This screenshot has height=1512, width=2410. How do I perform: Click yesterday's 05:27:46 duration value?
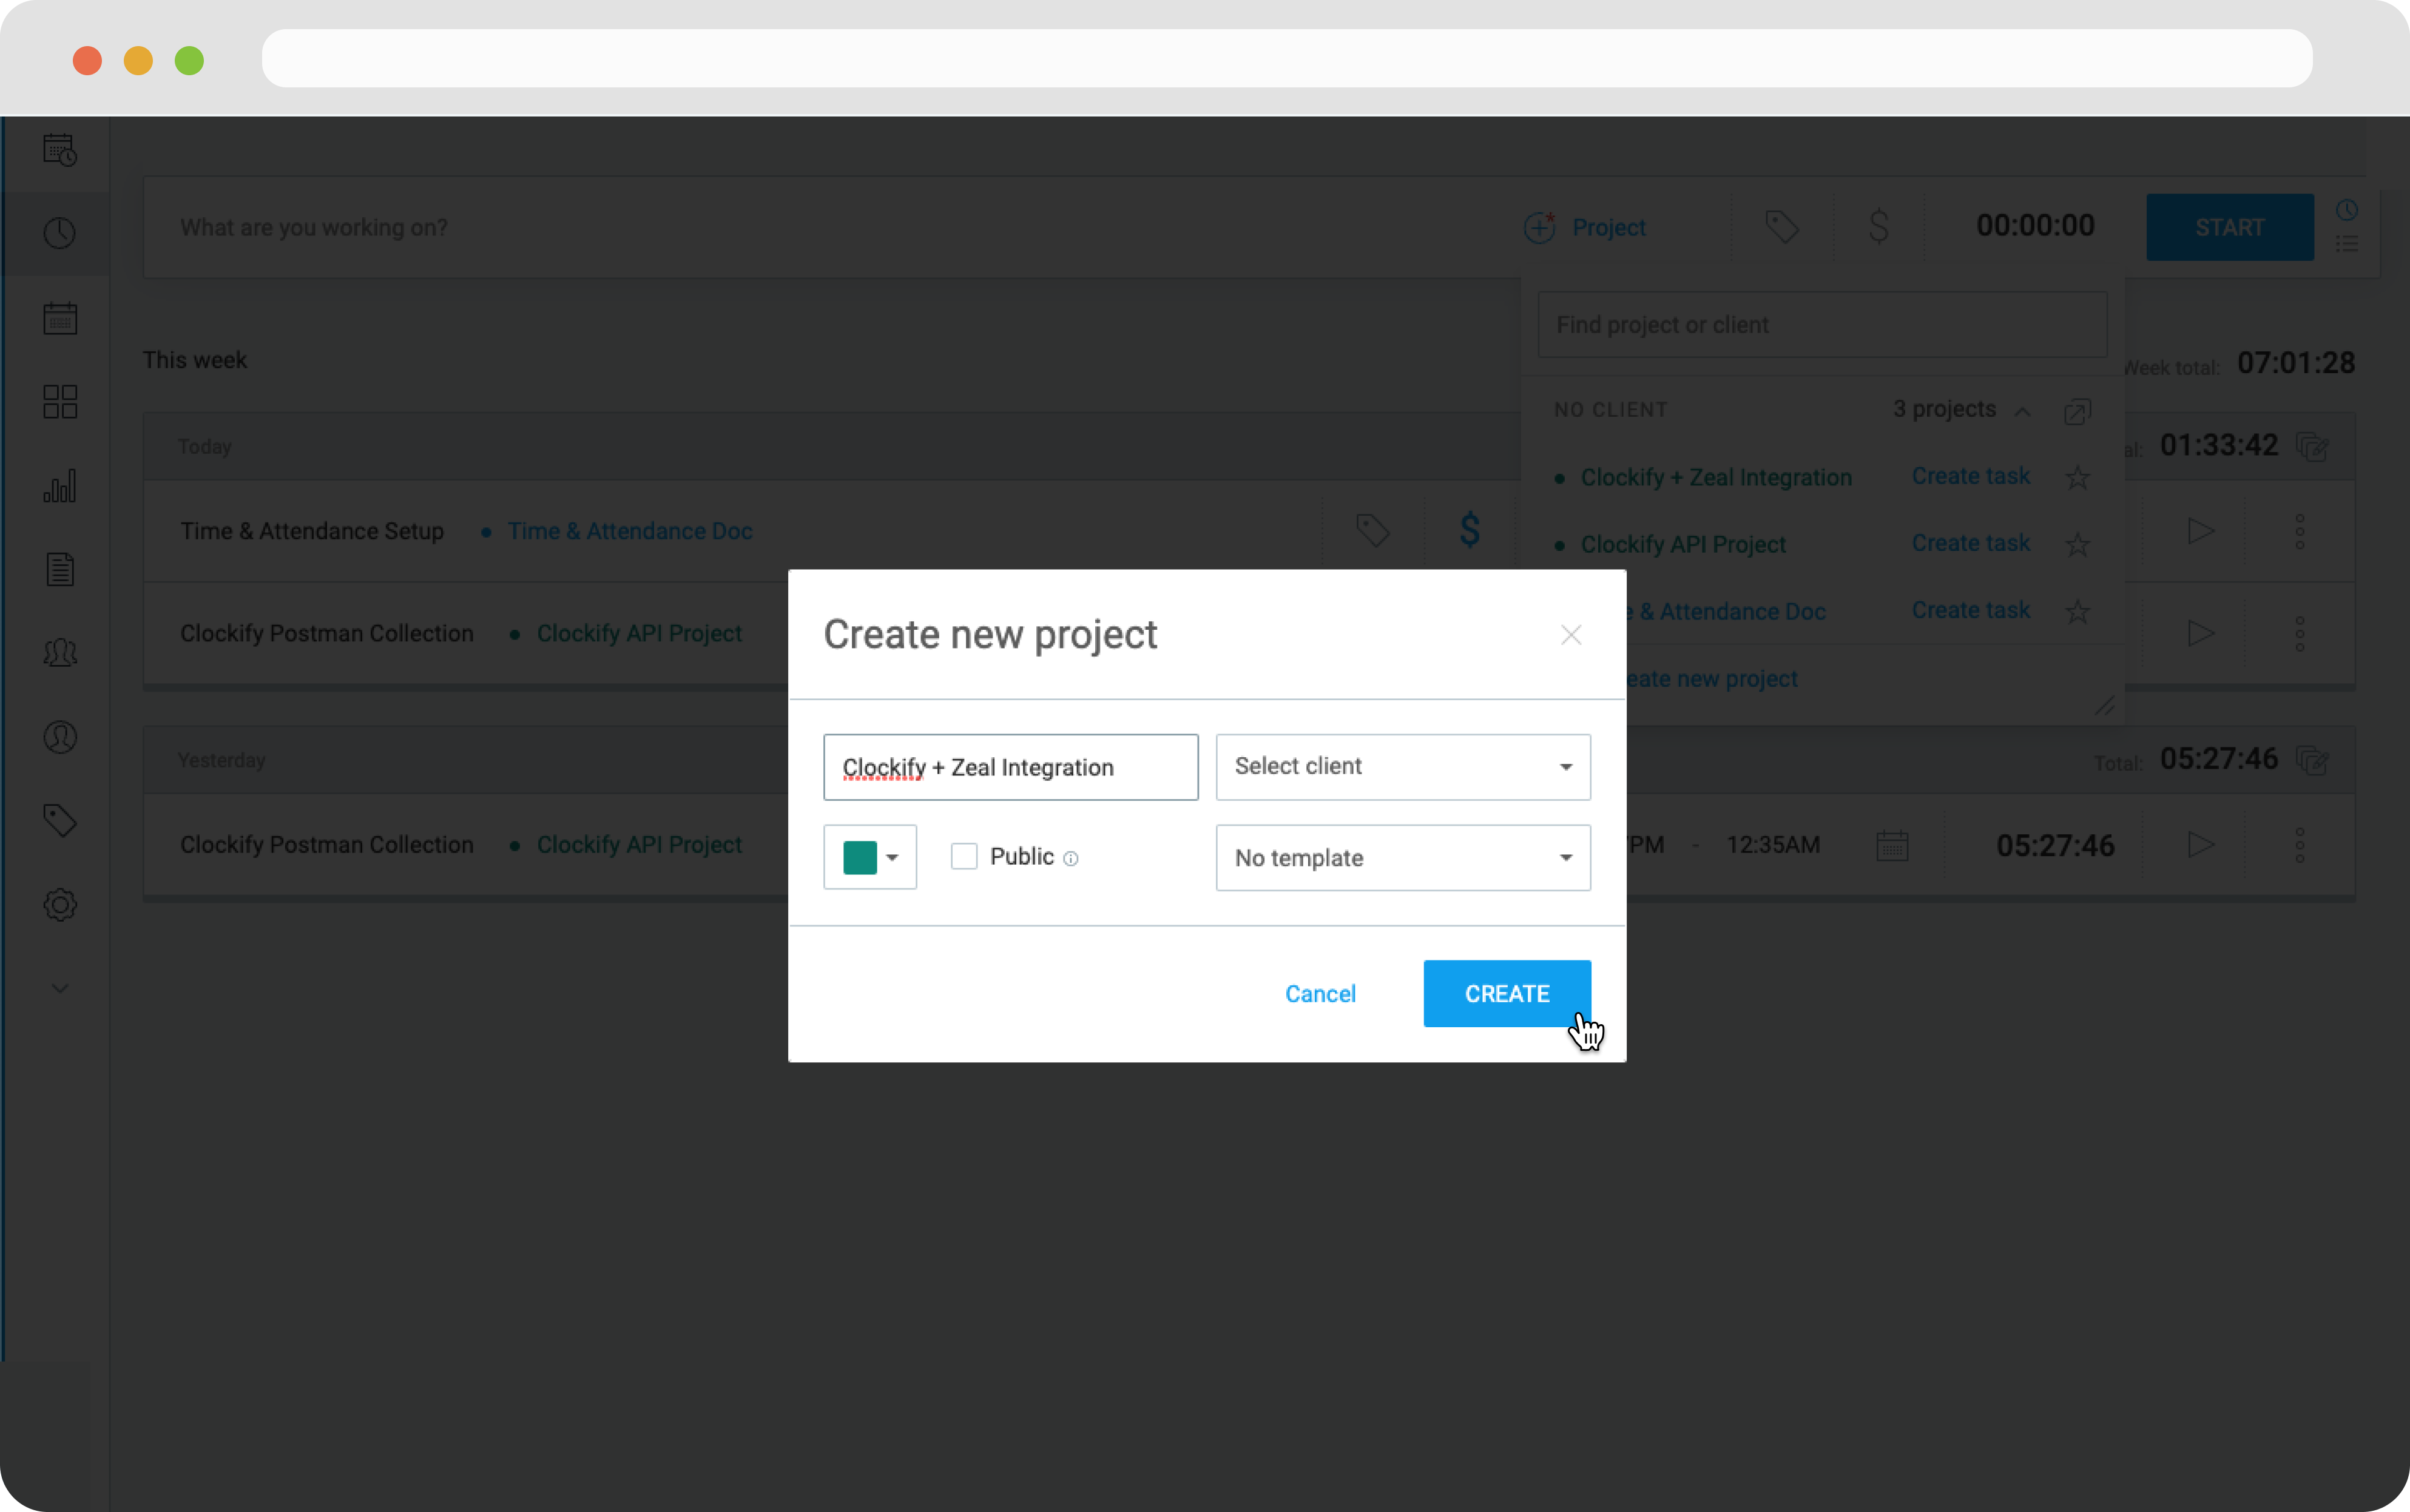click(x=2055, y=846)
